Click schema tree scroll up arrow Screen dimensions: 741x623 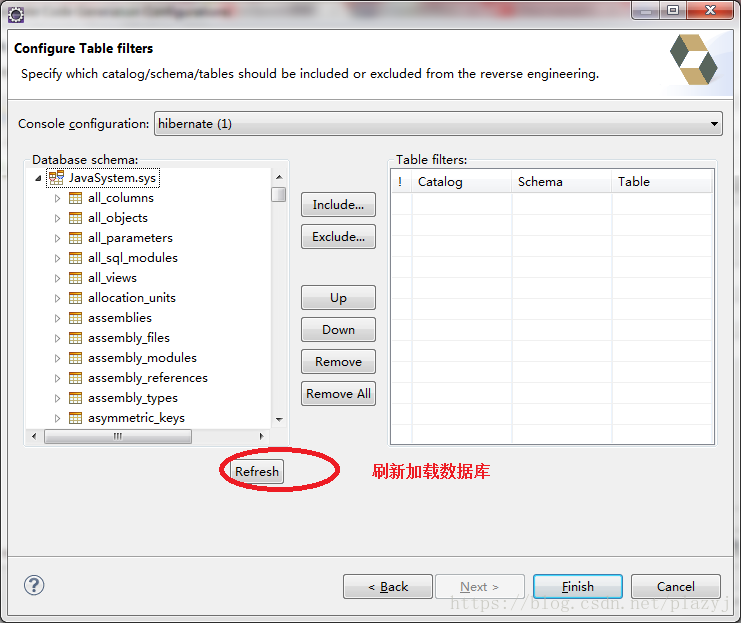tap(279, 177)
